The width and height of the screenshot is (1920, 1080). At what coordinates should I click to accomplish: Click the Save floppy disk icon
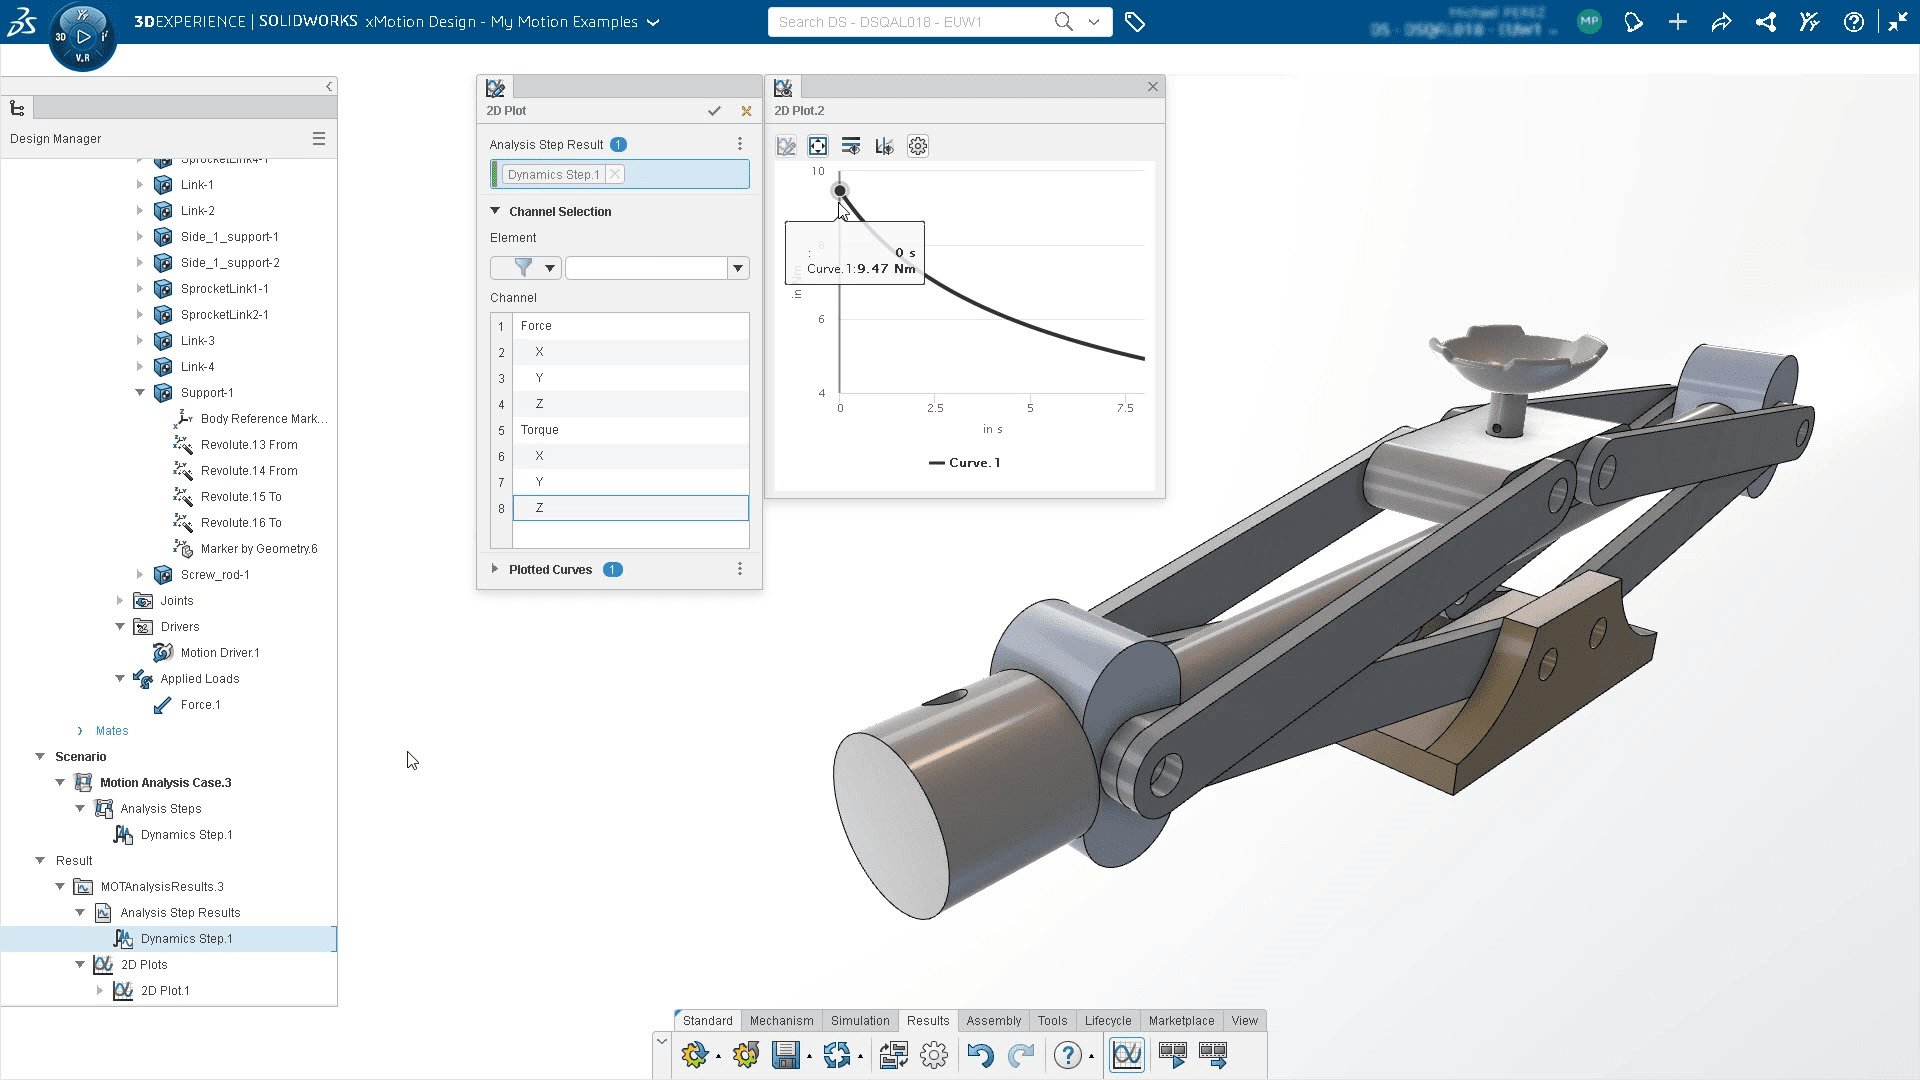coord(786,1054)
